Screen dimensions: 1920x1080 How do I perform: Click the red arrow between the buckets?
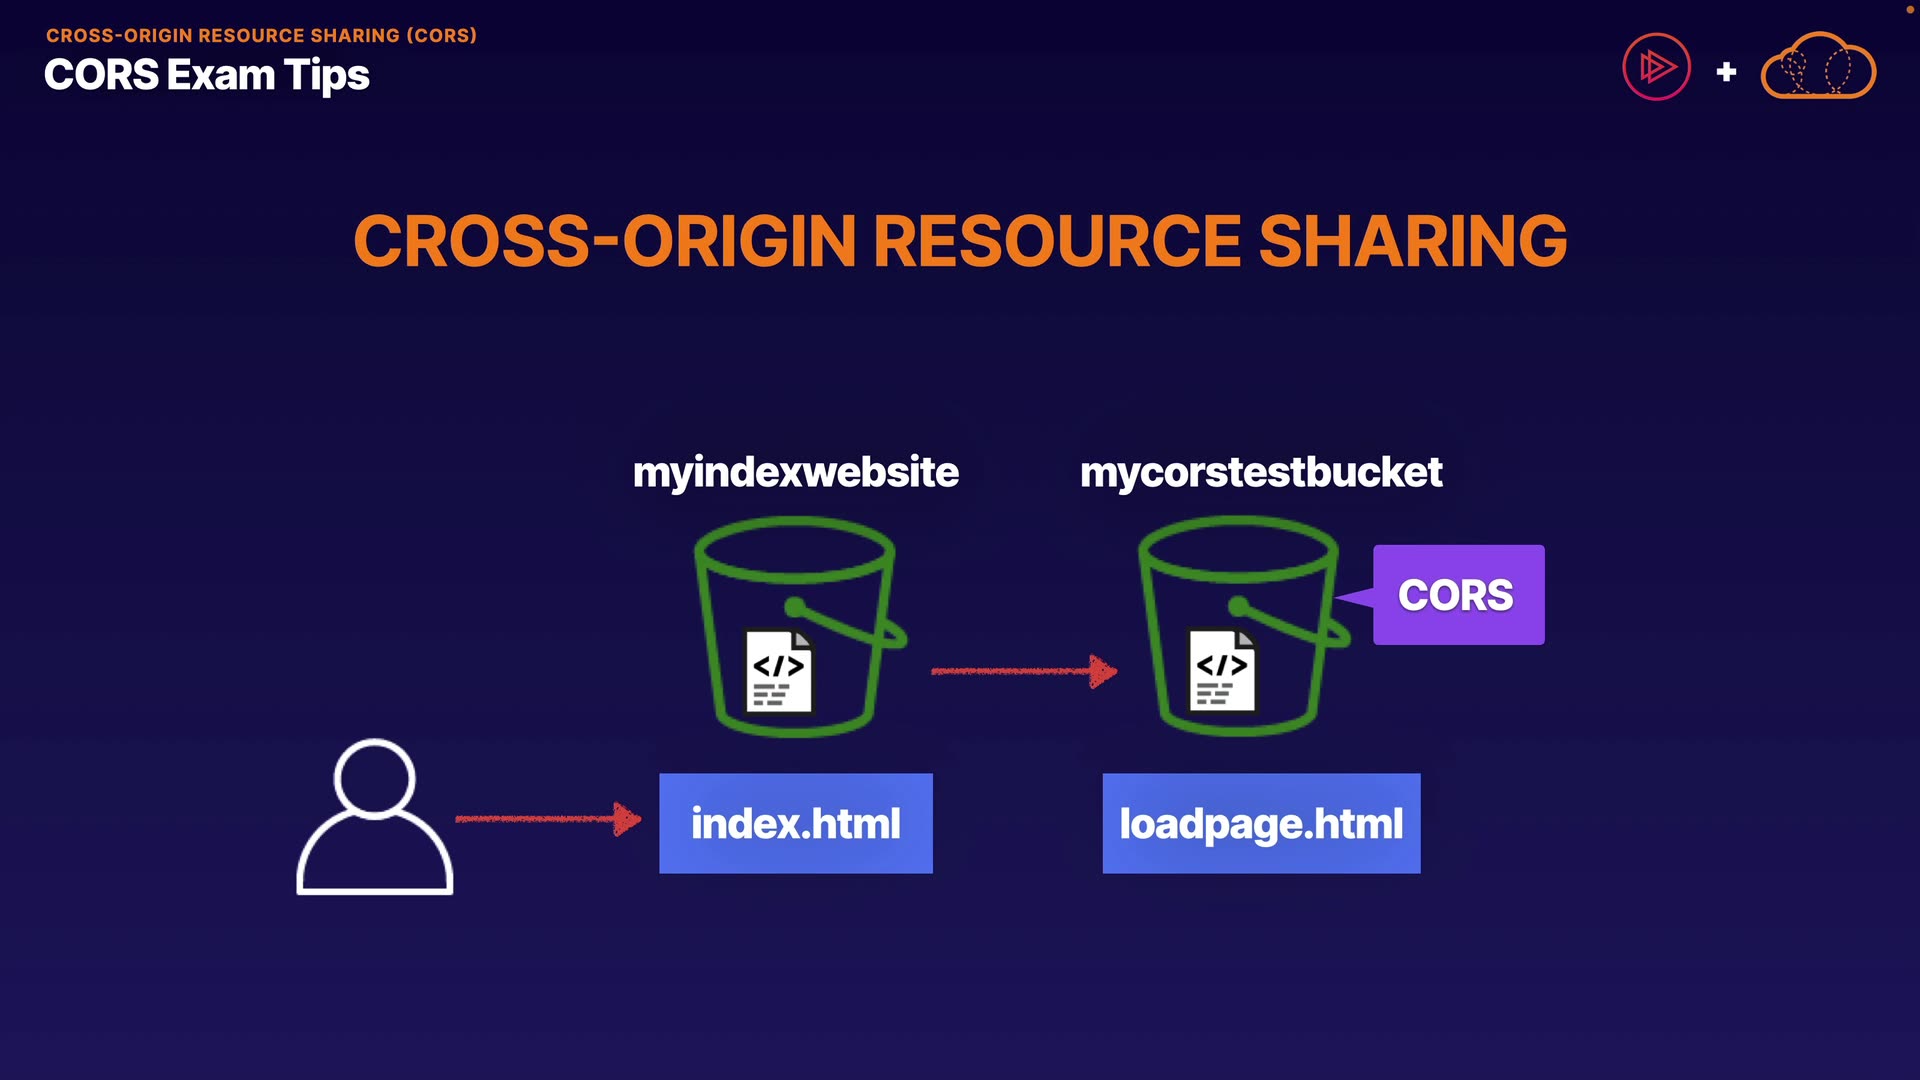(1023, 671)
